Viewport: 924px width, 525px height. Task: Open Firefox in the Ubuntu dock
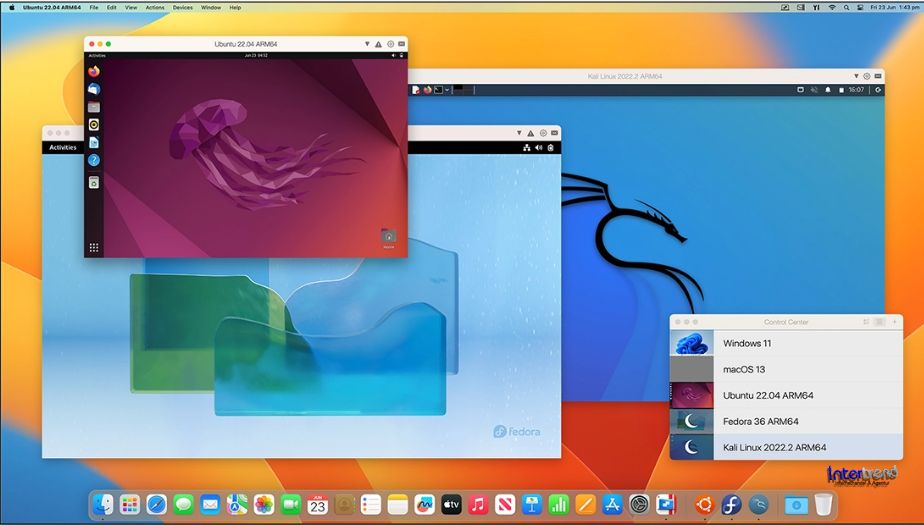pos(94,72)
